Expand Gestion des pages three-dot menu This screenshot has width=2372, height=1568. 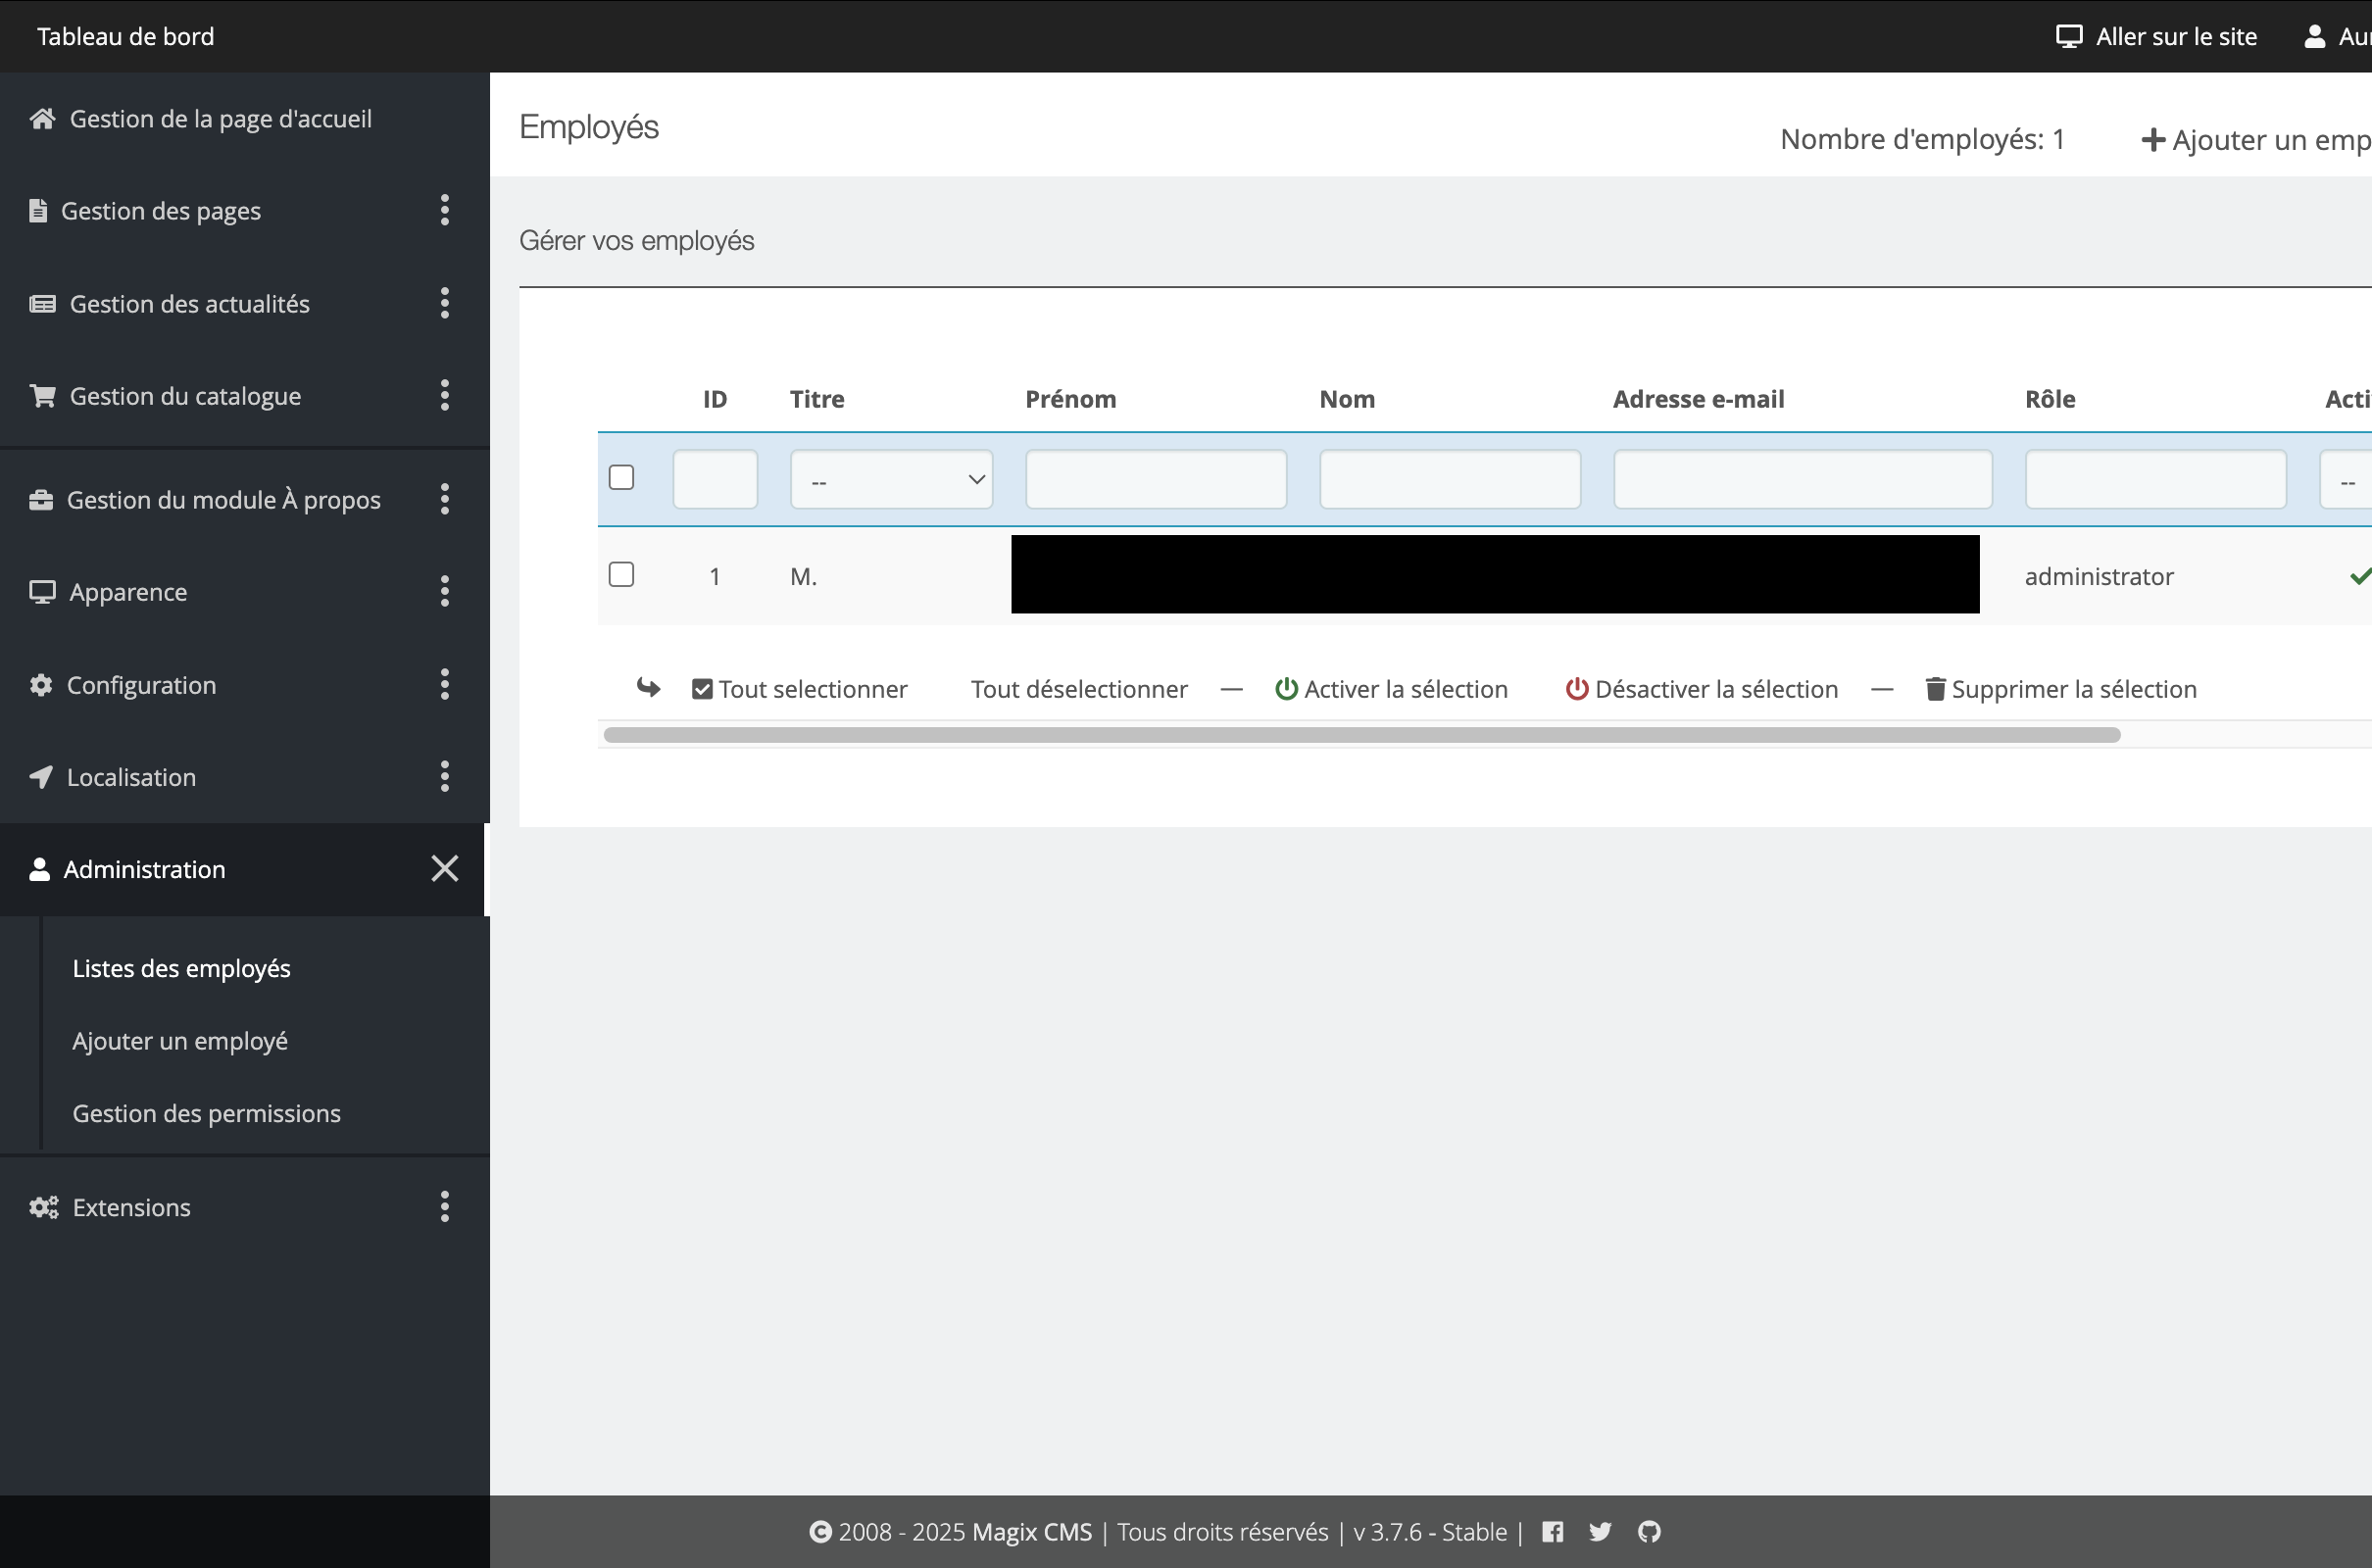pos(445,210)
